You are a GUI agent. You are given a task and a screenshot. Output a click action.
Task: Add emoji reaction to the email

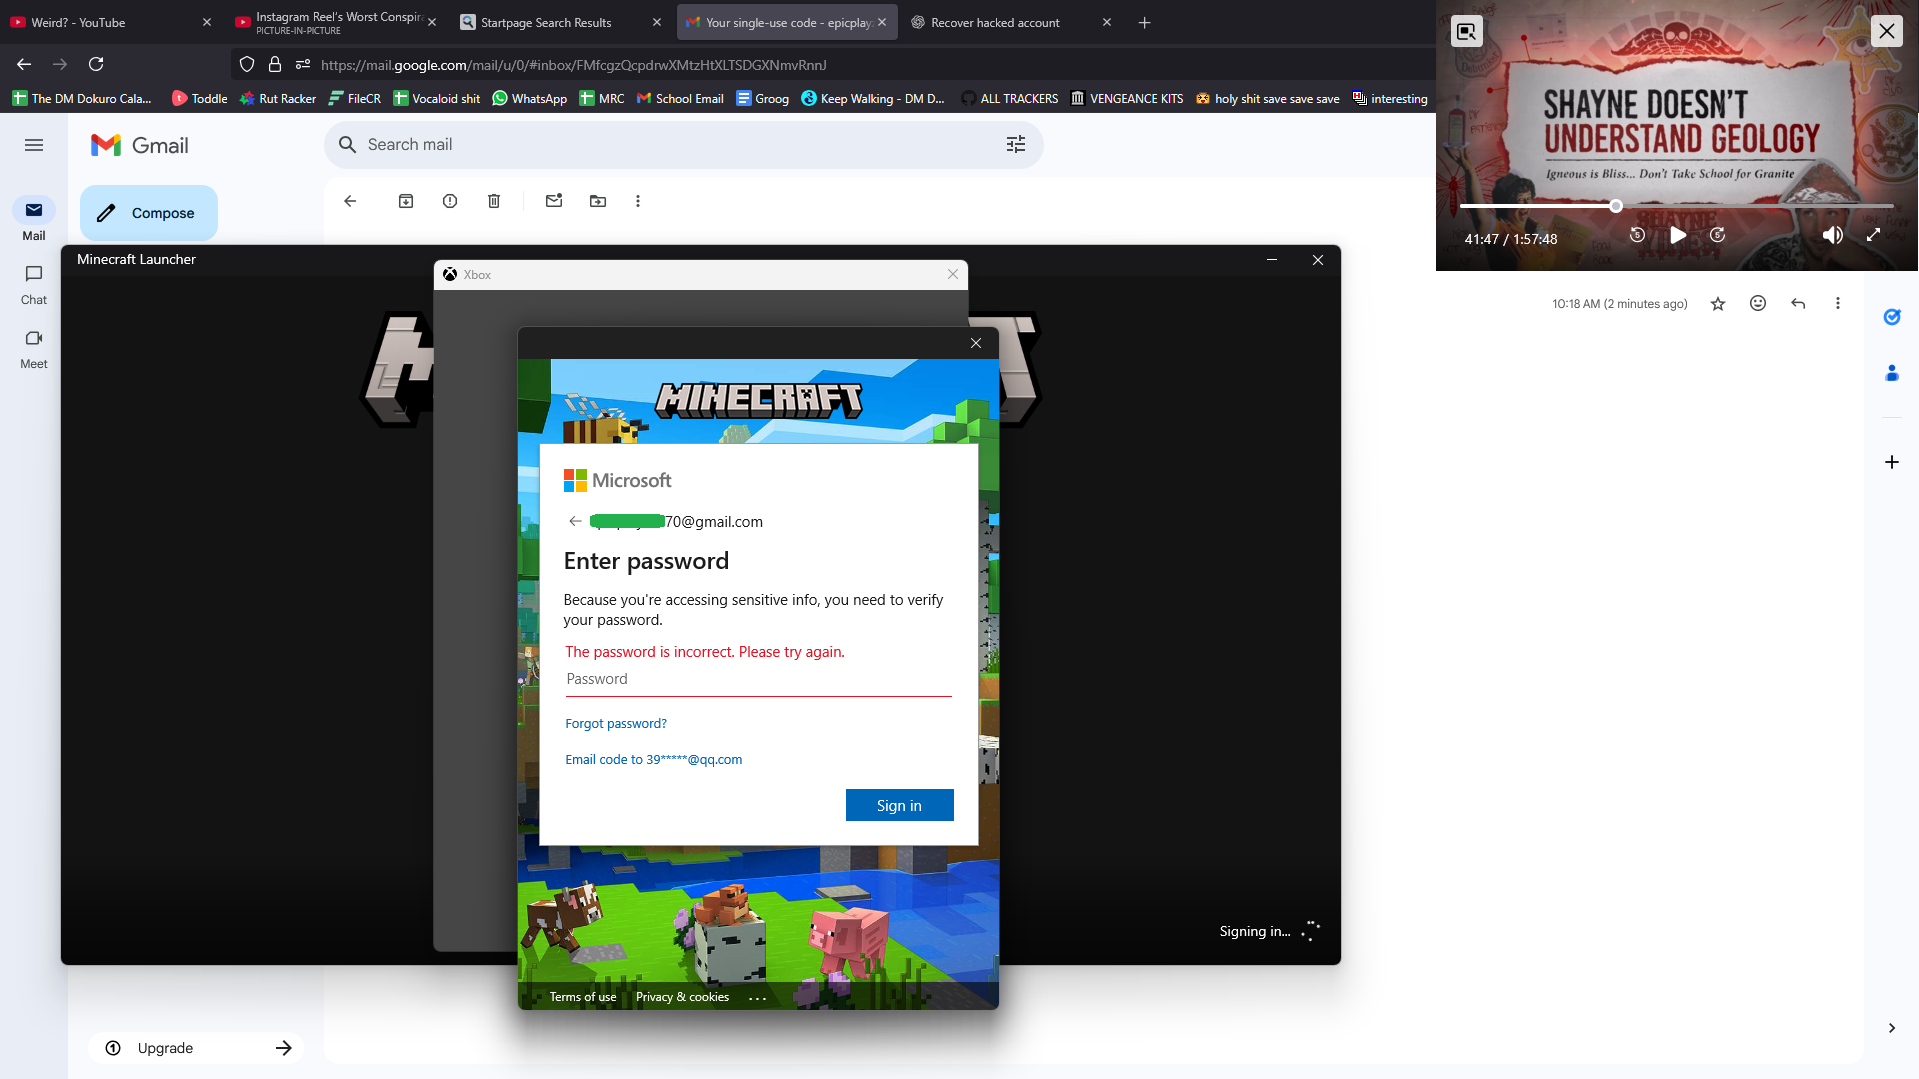click(1758, 304)
